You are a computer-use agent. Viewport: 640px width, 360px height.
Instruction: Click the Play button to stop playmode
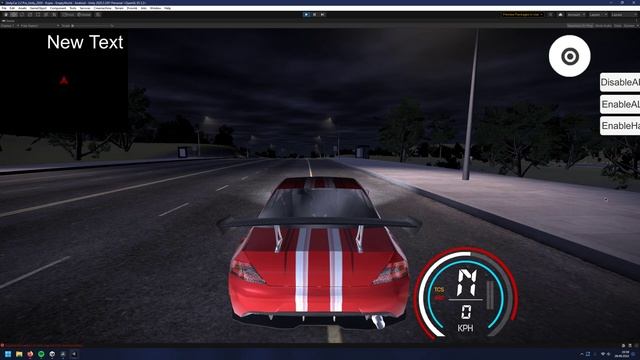tap(307, 15)
